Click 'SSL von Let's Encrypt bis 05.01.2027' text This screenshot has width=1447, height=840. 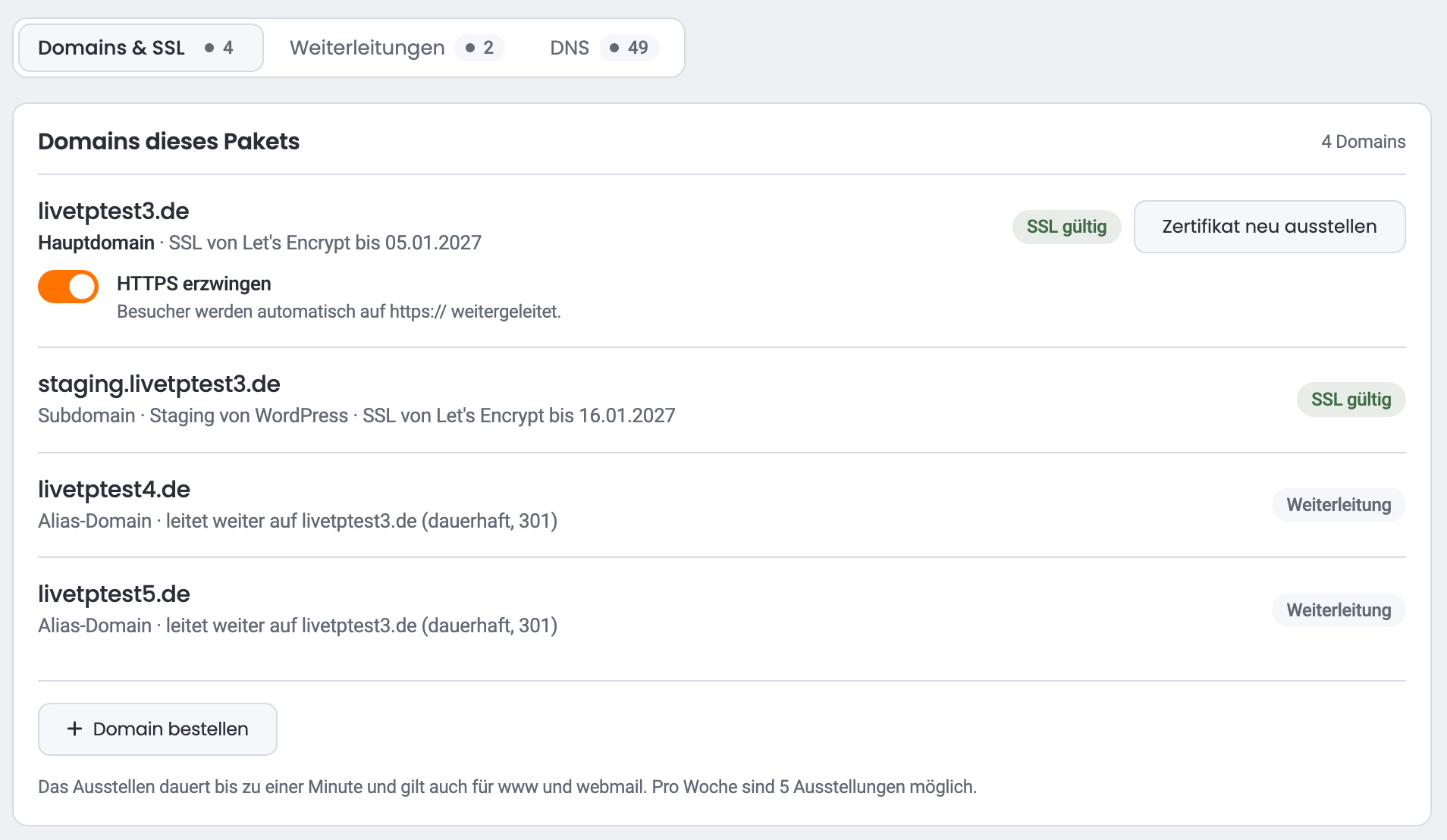tap(325, 242)
